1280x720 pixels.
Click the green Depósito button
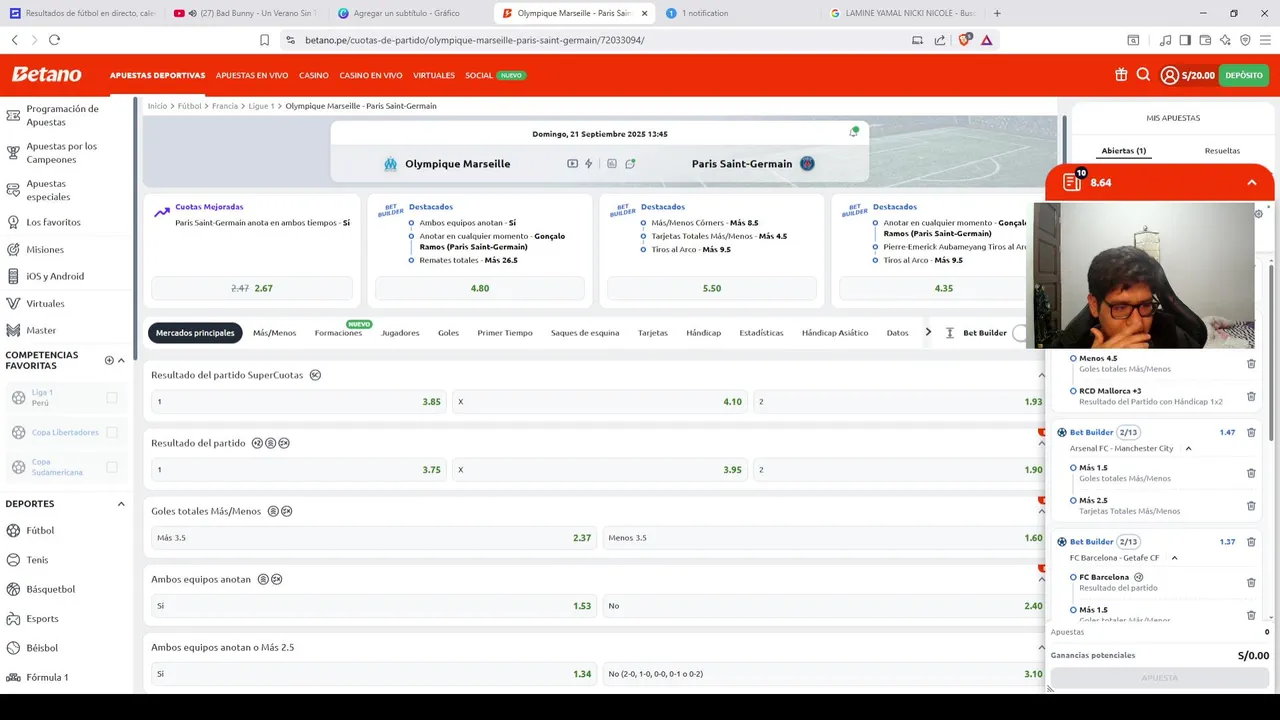tap(1244, 75)
